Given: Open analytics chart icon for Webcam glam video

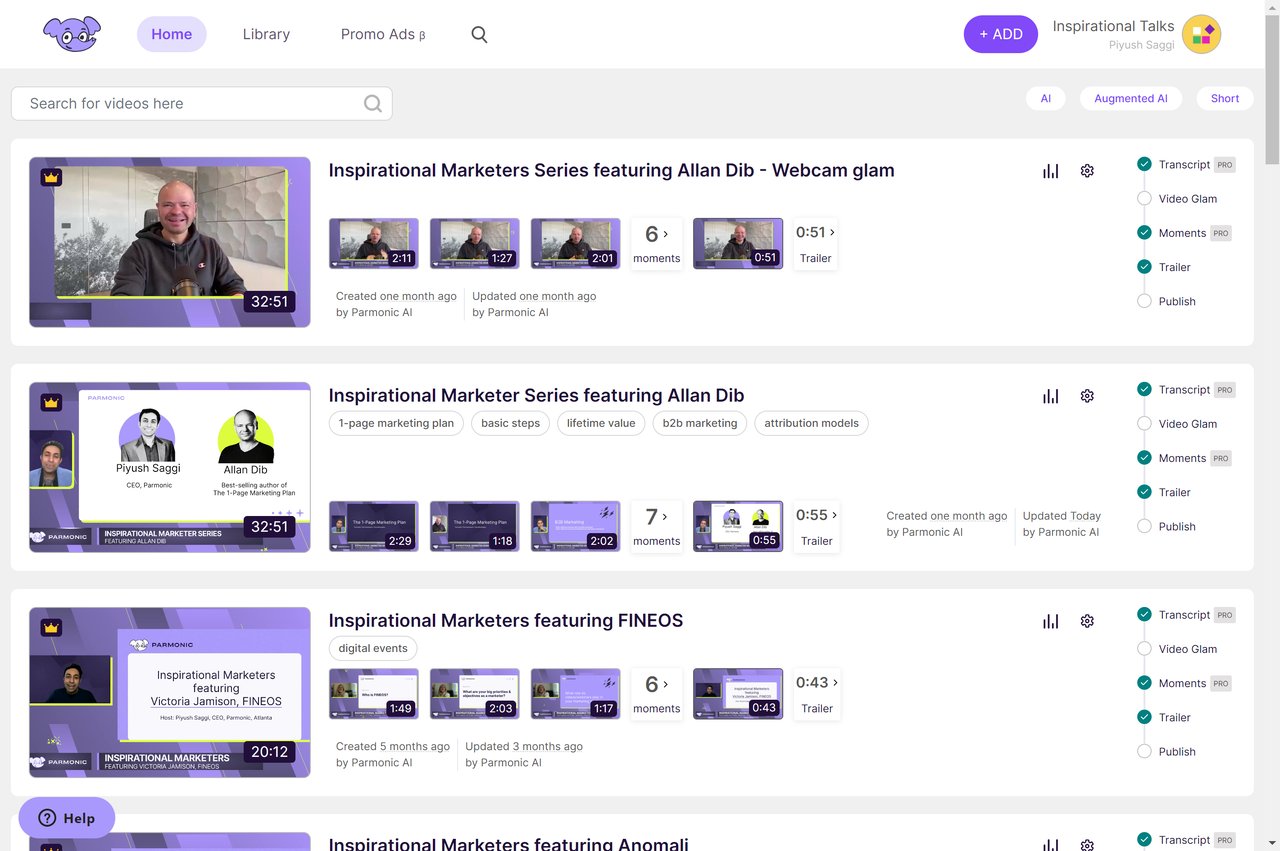Looking at the screenshot, I should 1050,171.
